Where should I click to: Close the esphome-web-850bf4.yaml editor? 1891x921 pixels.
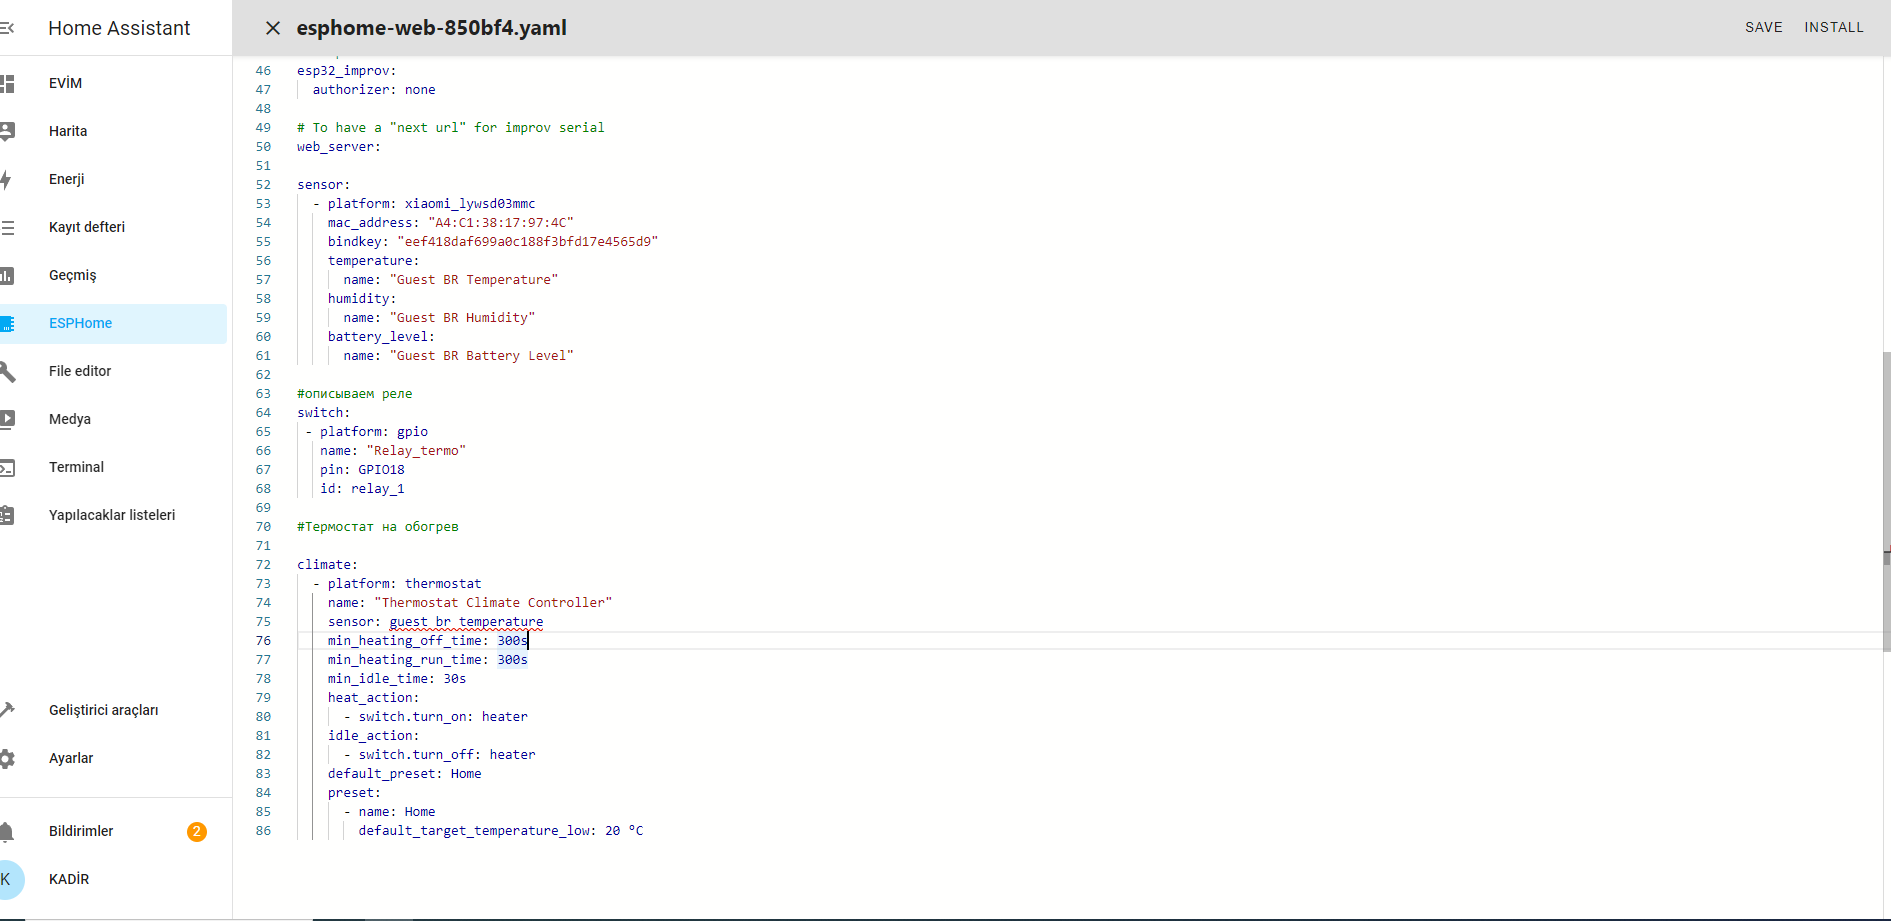[272, 28]
